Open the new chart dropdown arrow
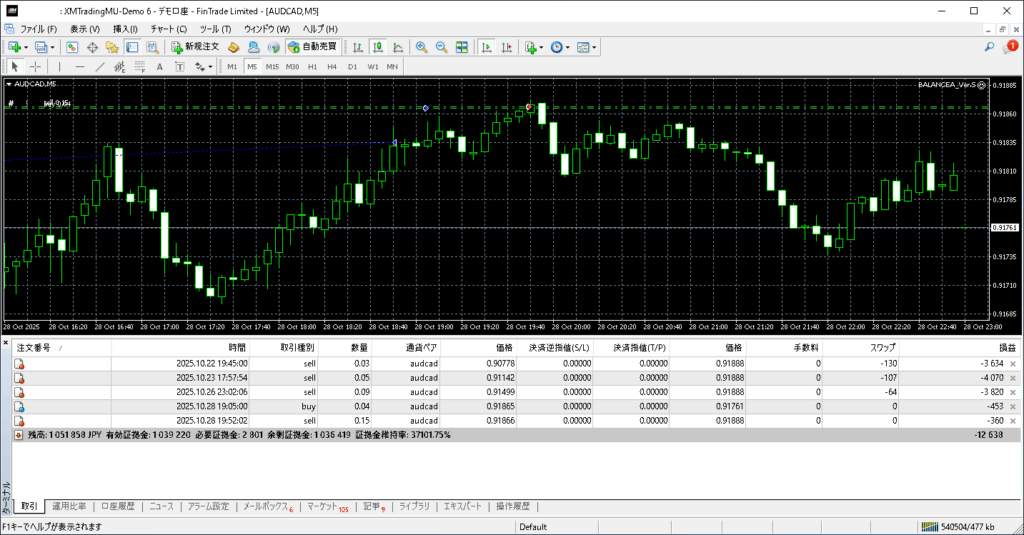Image resolution: width=1024 pixels, height=535 pixels. click(27, 47)
